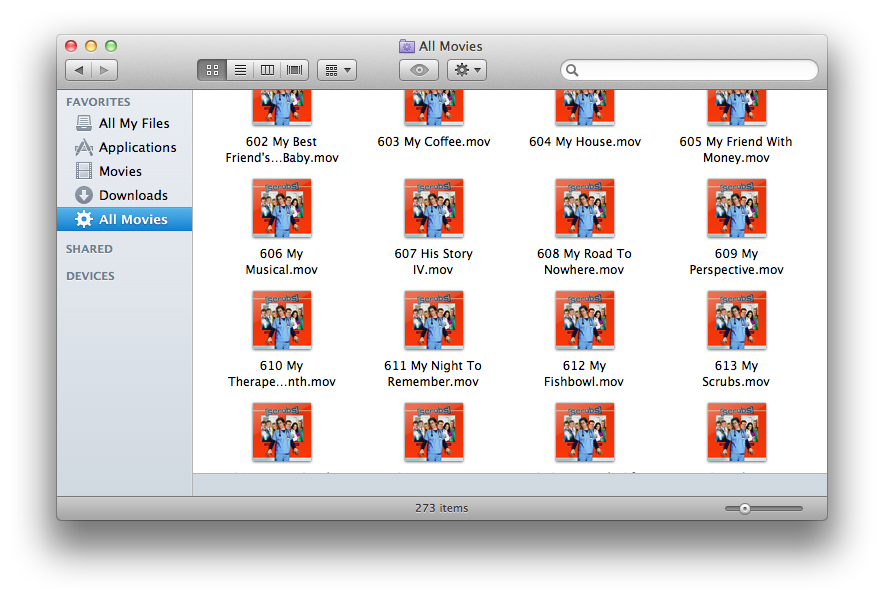The image size is (884, 599).
Task: Select the 610 My Therape...nth.mov thumbnail
Action: (282, 320)
